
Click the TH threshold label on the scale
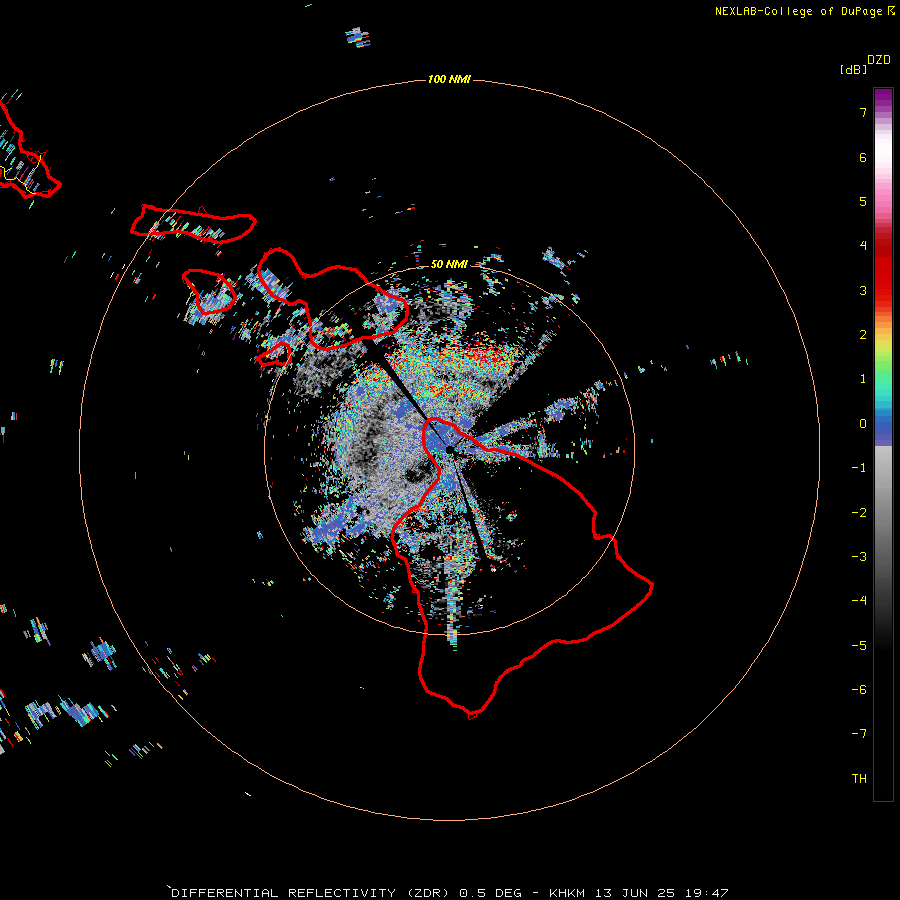pyautogui.click(x=859, y=779)
